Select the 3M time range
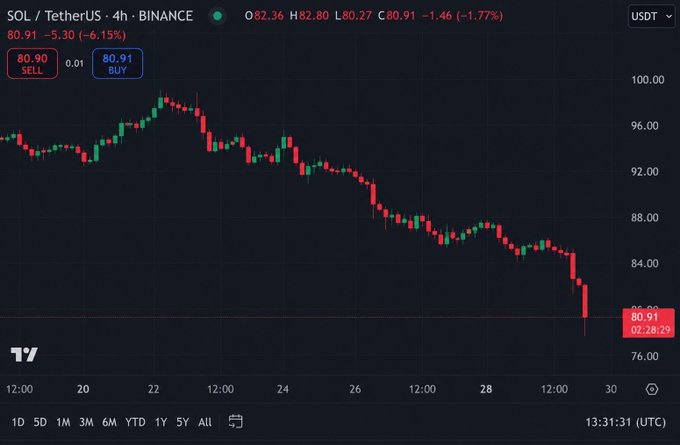This screenshot has width=680, height=445. (x=86, y=422)
